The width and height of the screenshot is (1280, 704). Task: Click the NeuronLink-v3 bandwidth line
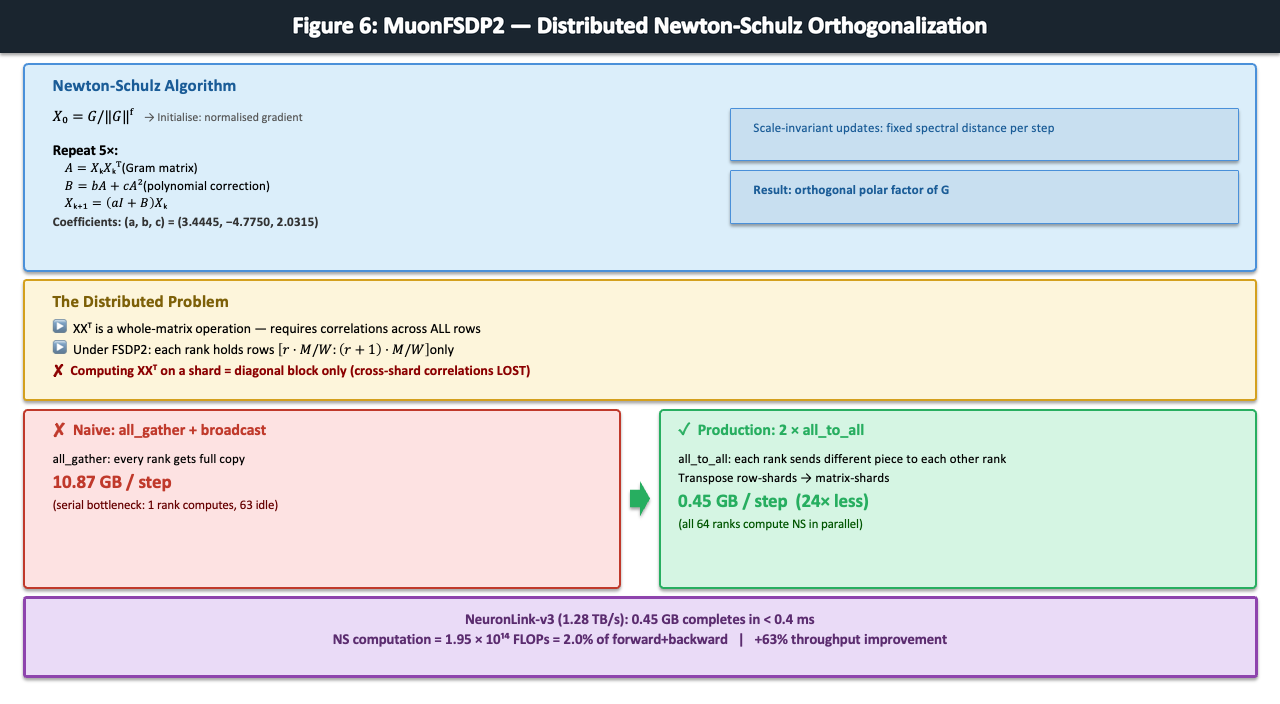click(x=640, y=619)
